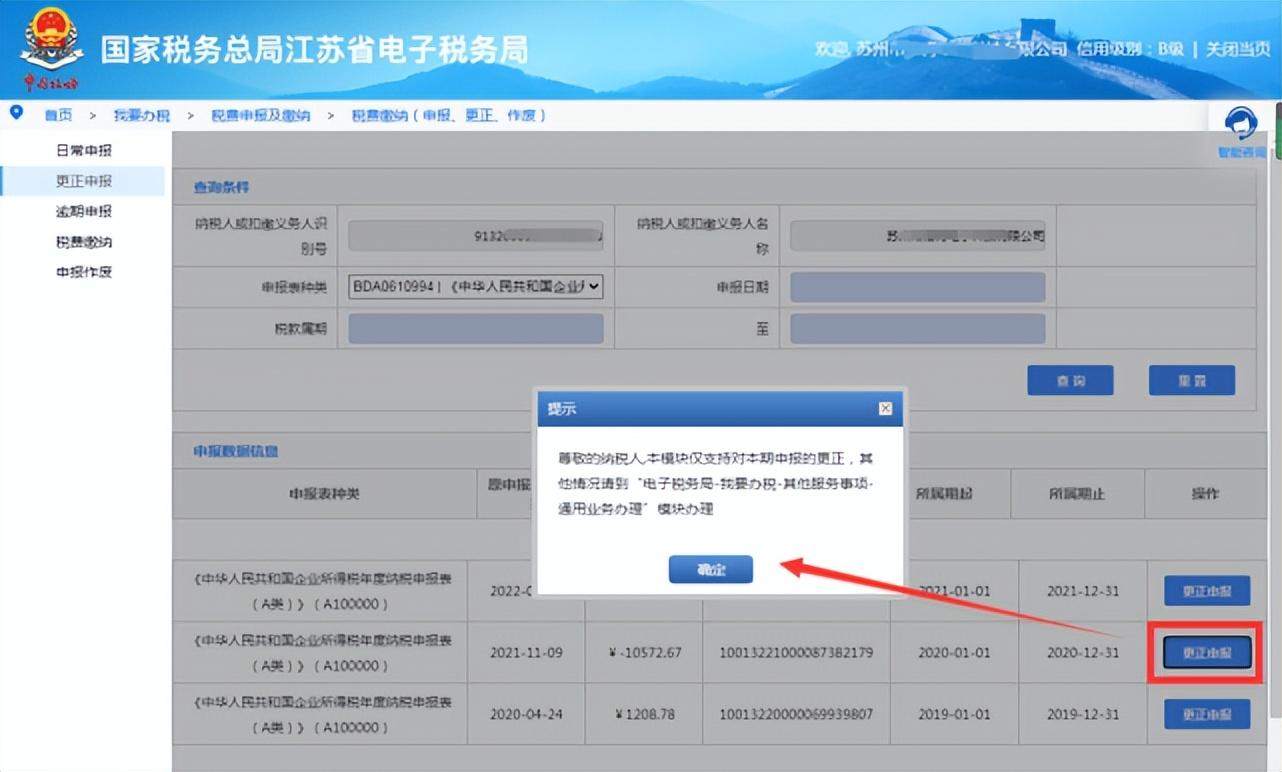The height and width of the screenshot is (772, 1282).
Task: Open 税费申报及缴纳 breadcrumb link
Action: pyautogui.click(x=260, y=115)
